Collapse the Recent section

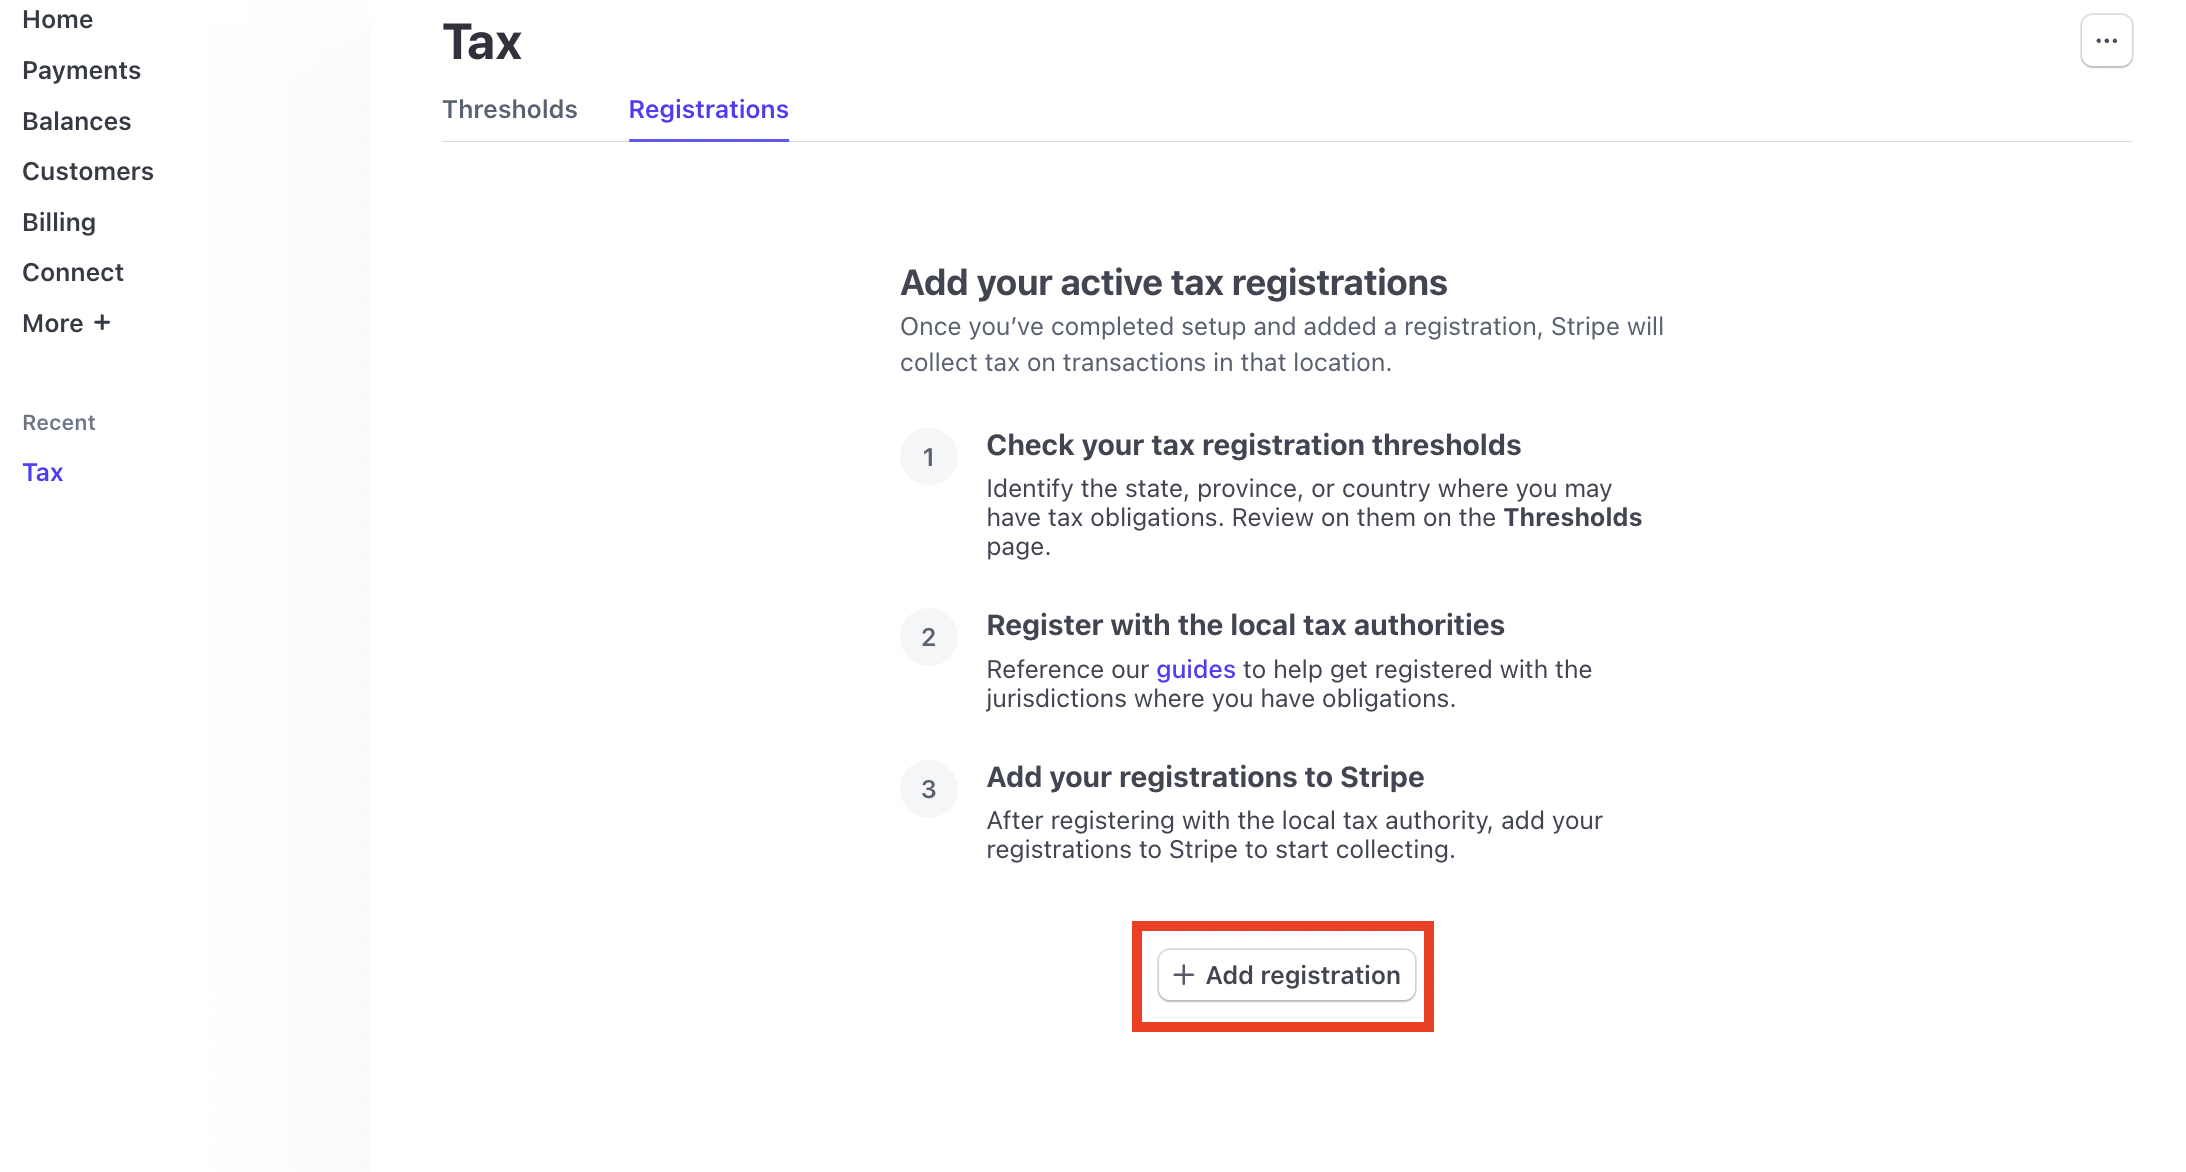[58, 421]
